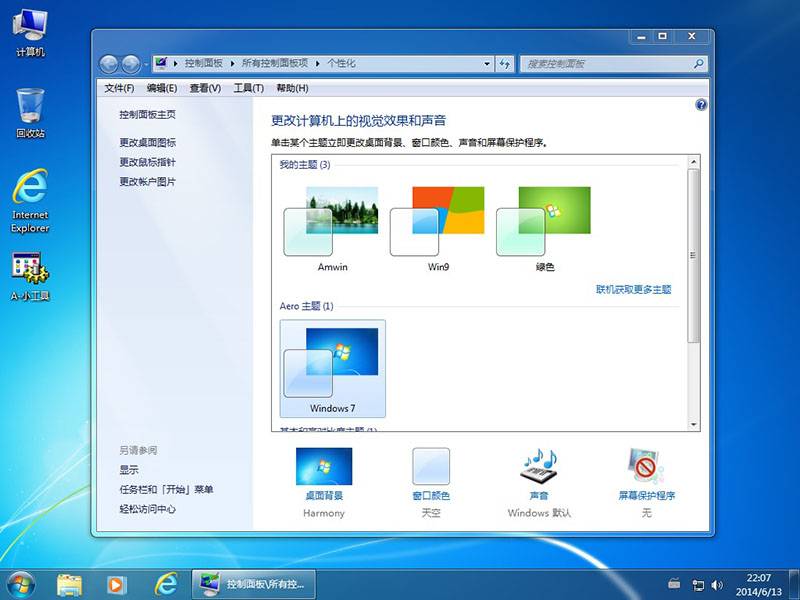
Task: Click theme list scrollbar up arrow
Action: click(x=693, y=162)
